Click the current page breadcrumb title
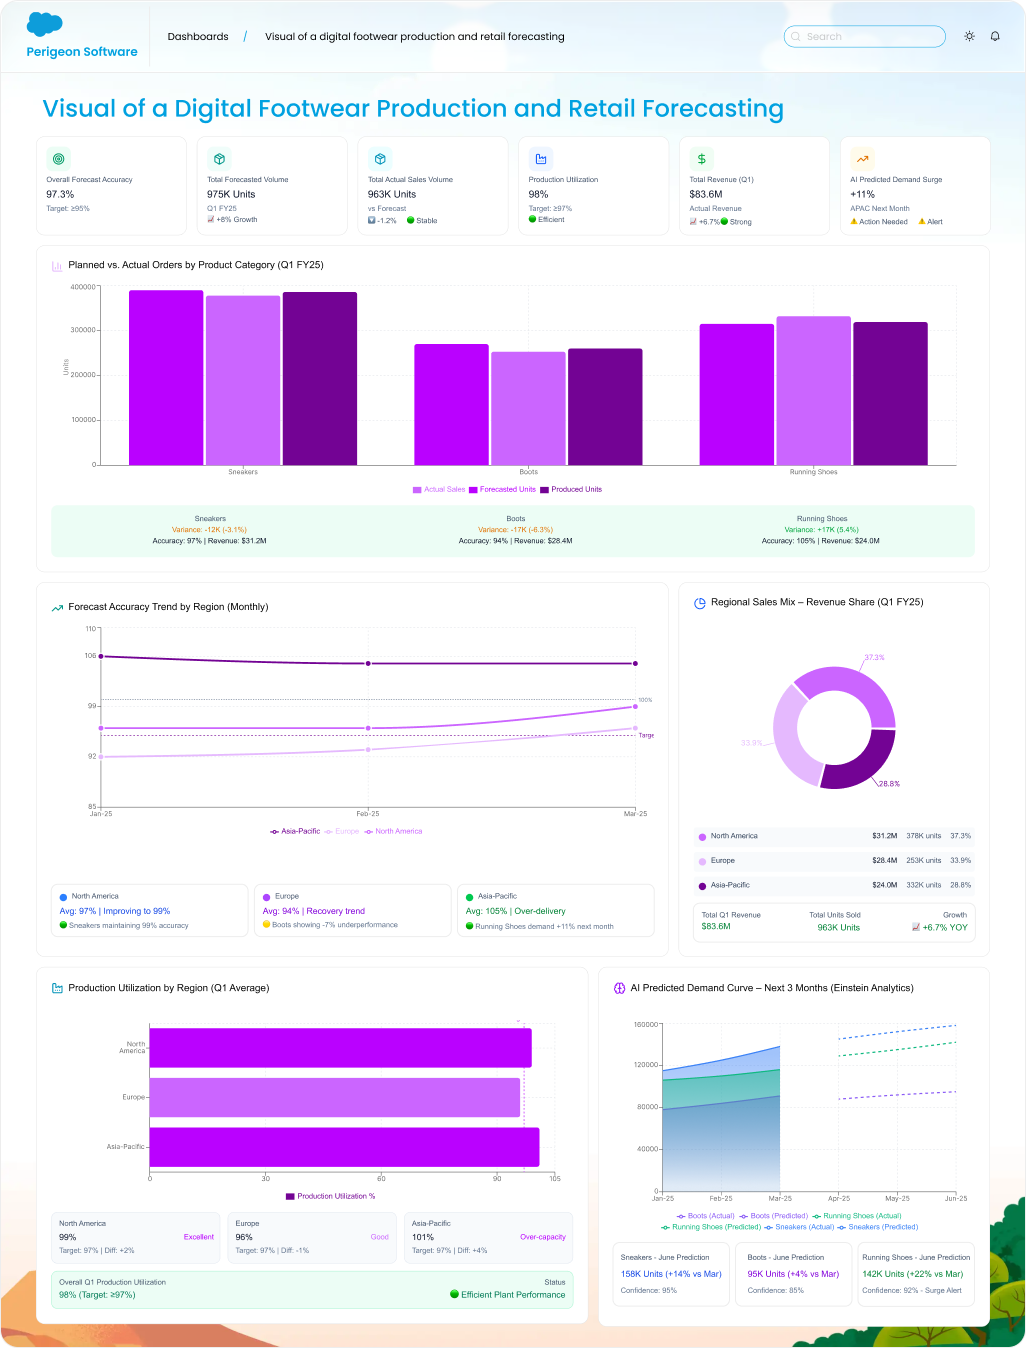Image resolution: width=1026 pixels, height=1348 pixels. (x=414, y=37)
